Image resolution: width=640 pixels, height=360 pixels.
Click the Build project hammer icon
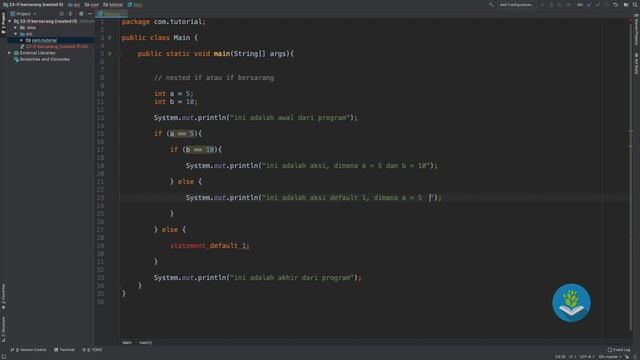[491, 4]
